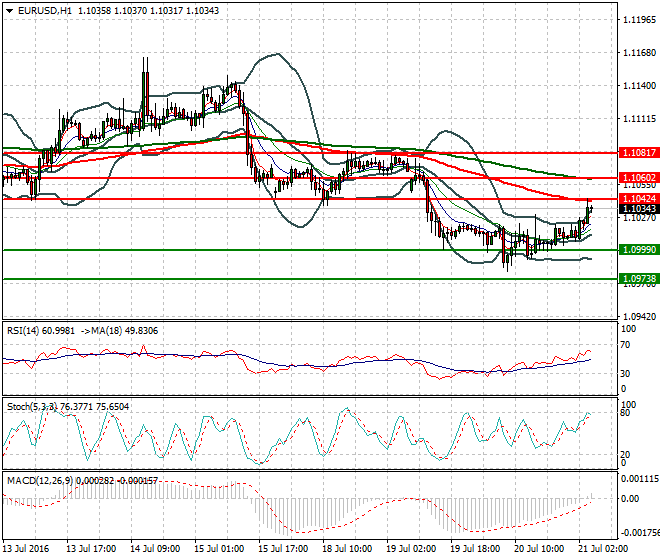Click the 19 Jul 02:00 time axis label
660x560 pixels.
coord(411,549)
